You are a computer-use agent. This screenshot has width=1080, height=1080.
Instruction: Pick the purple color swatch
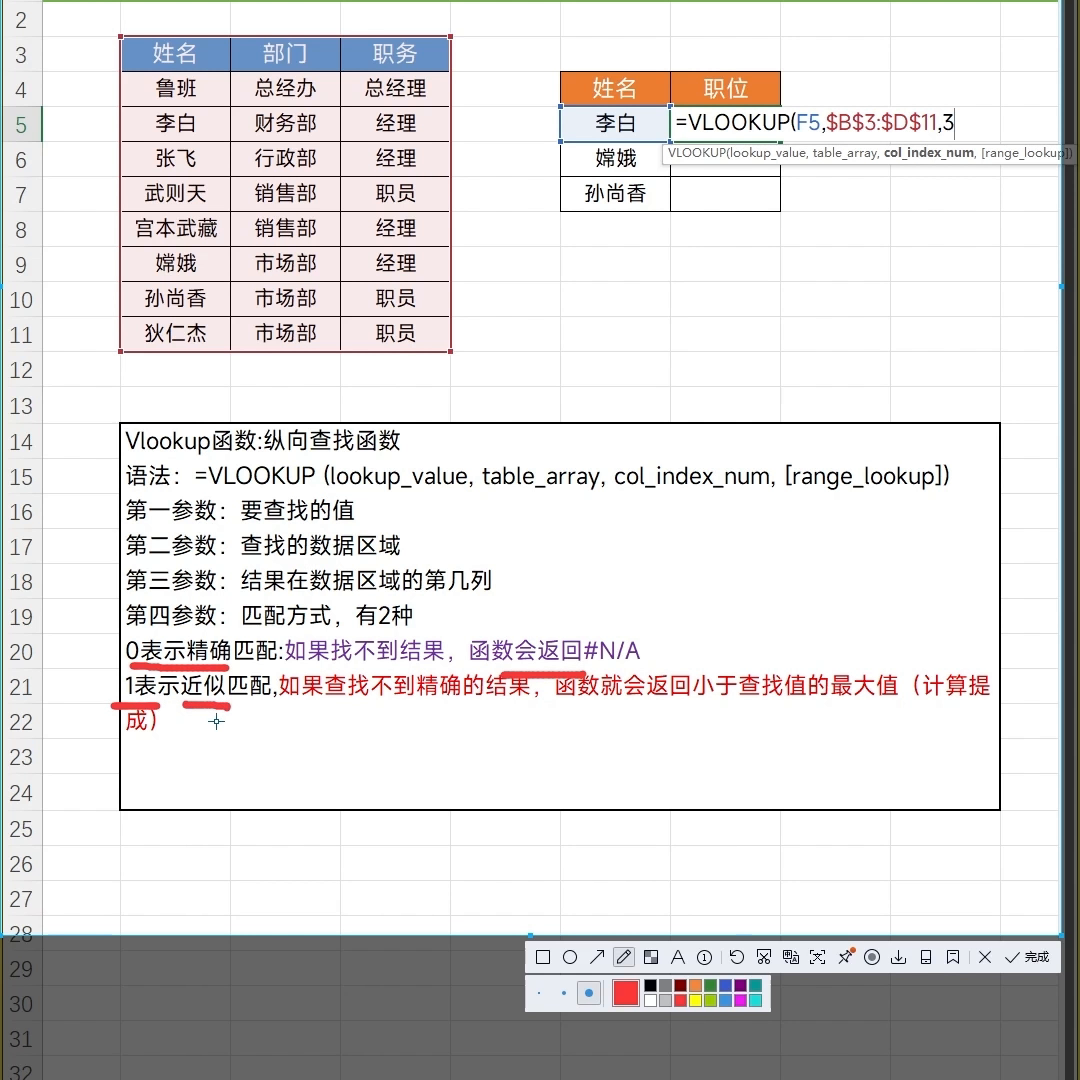[740, 986]
